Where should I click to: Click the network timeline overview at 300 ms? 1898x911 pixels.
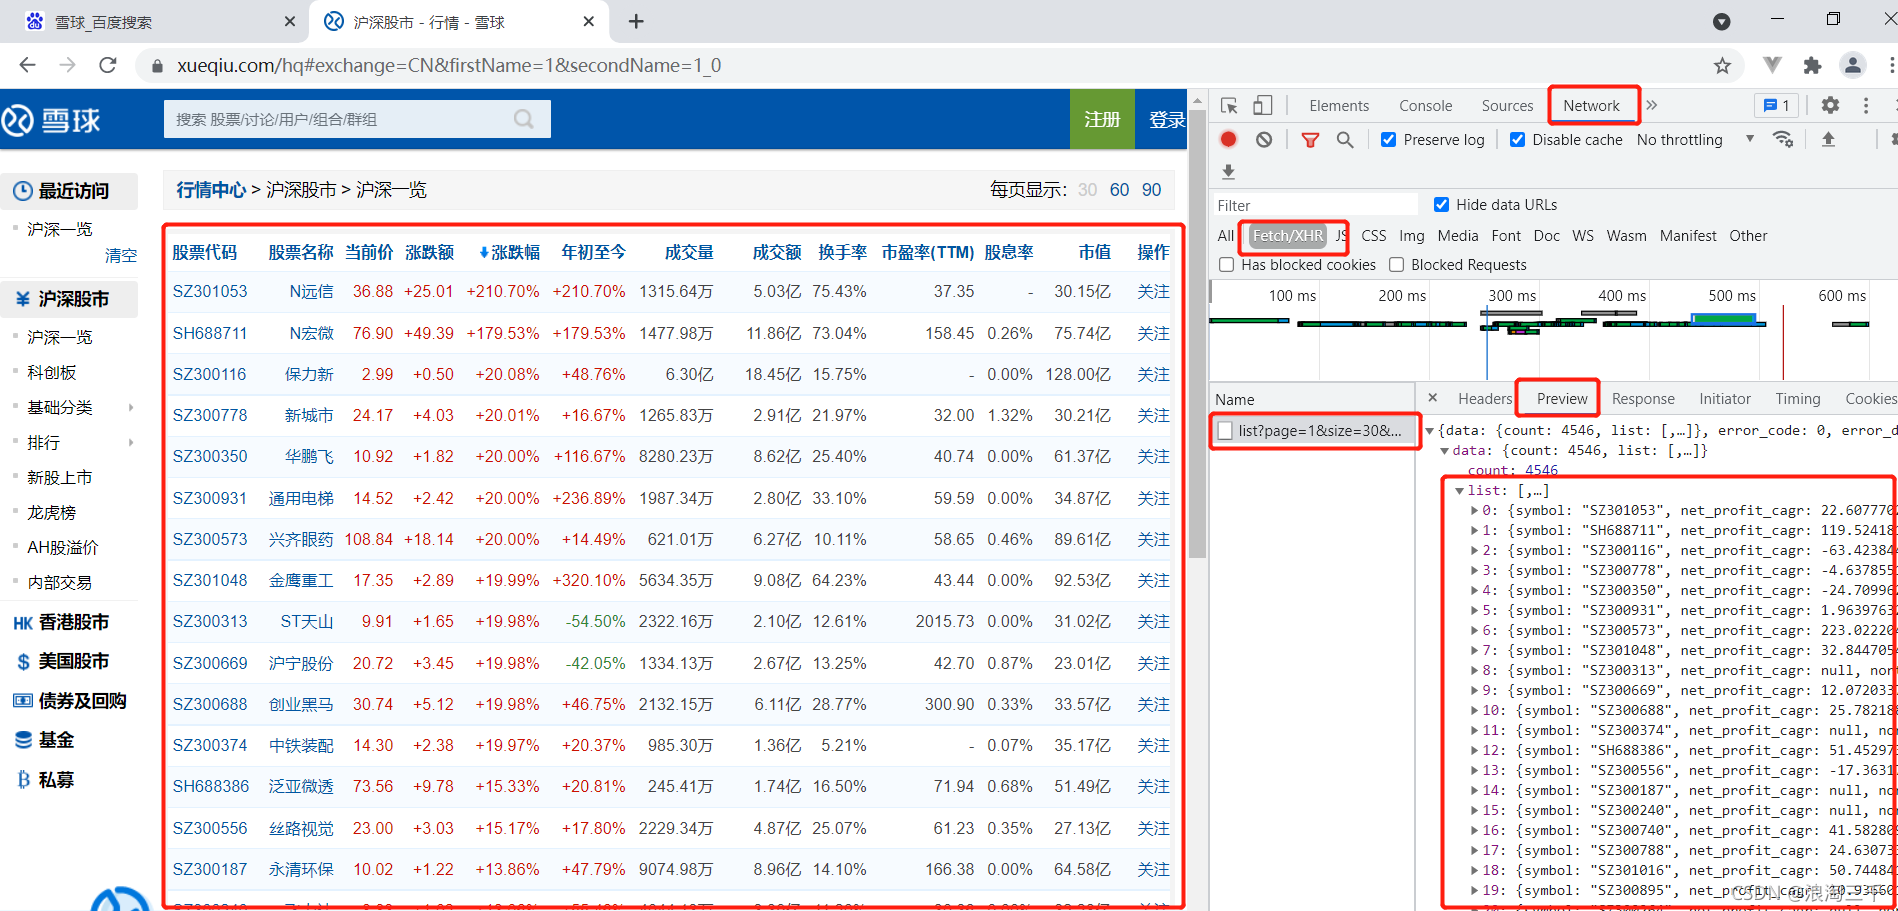tap(1511, 296)
